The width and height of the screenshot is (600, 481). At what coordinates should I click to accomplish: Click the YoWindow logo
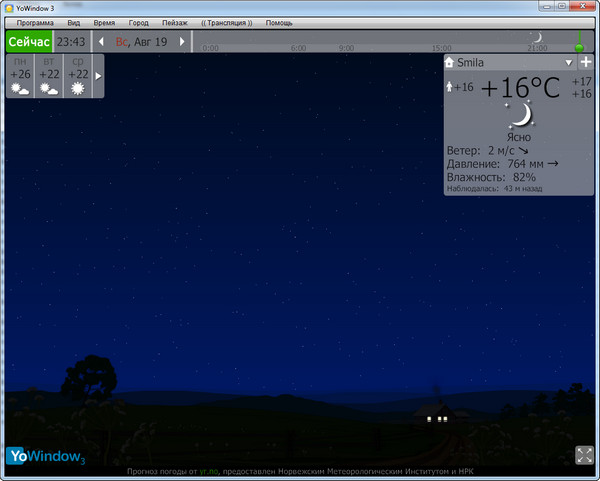46,456
